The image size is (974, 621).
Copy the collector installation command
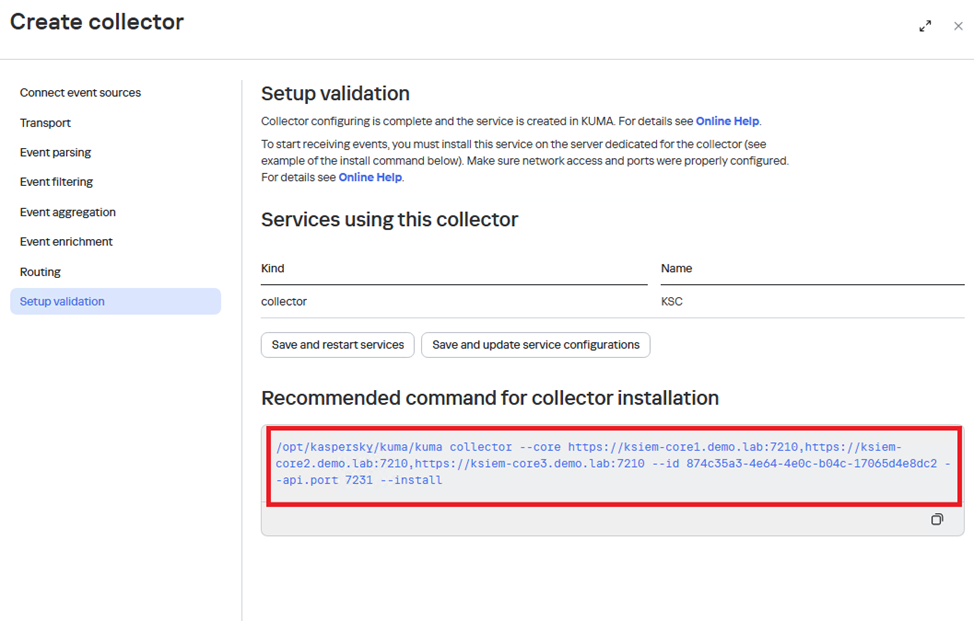pos(937,520)
